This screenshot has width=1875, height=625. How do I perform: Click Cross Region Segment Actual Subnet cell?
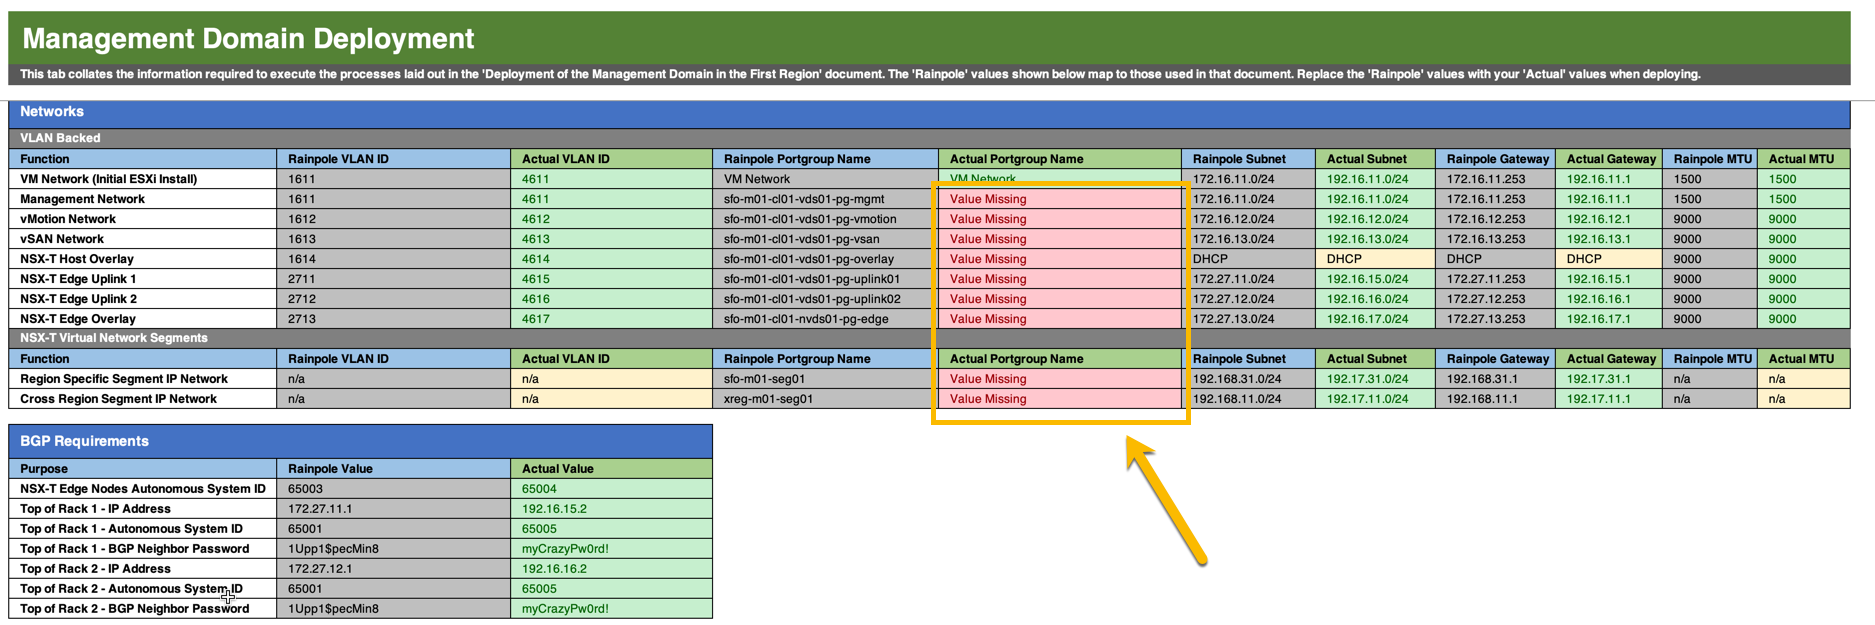click(x=1374, y=399)
